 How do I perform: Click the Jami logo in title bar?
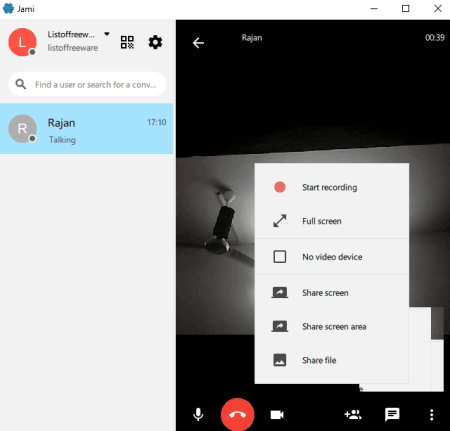click(x=8, y=8)
